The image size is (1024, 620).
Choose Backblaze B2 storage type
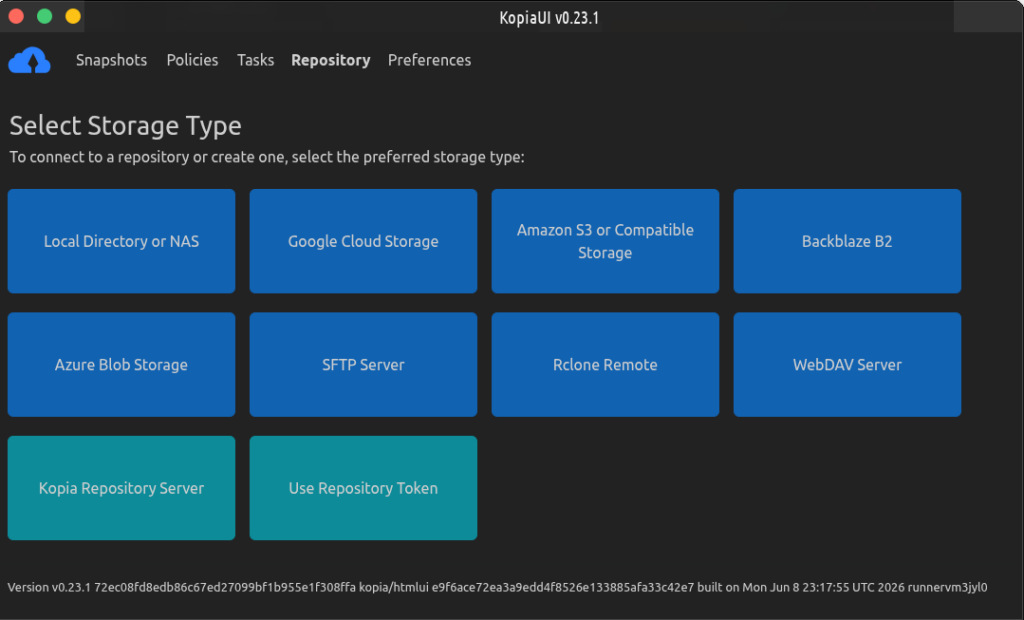point(847,241)
